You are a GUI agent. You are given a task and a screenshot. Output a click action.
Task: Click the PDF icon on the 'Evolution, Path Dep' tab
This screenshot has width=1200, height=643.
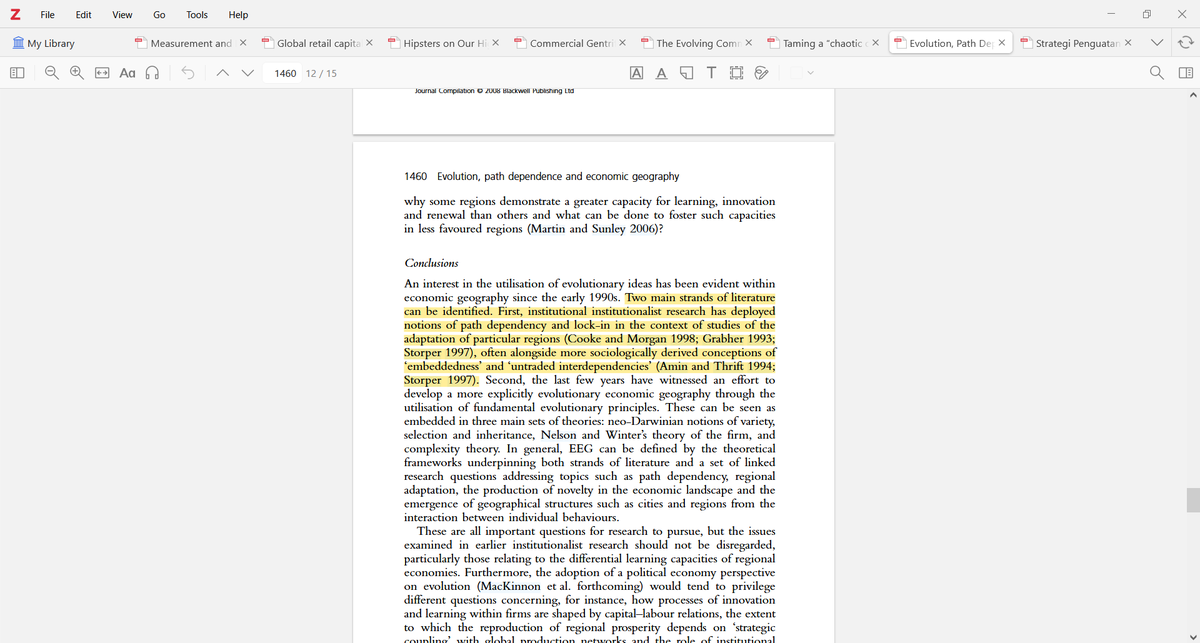tap(899, 43)
